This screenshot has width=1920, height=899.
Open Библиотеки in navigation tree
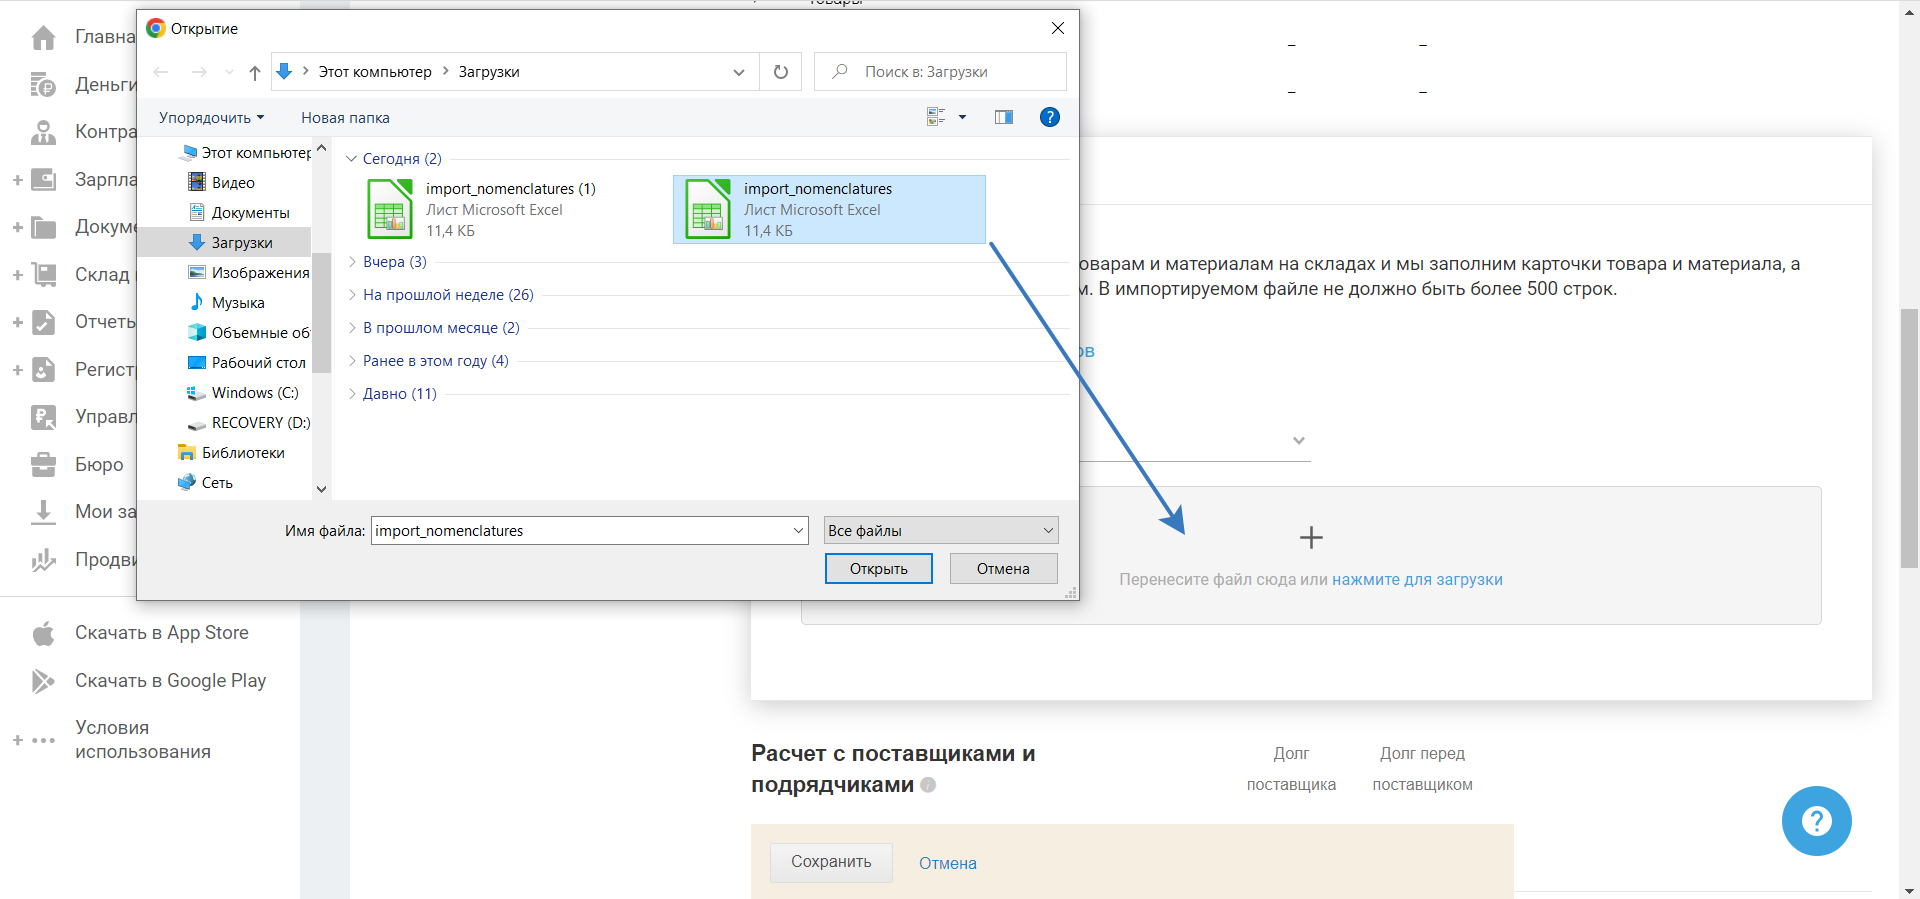coord(232,453)
